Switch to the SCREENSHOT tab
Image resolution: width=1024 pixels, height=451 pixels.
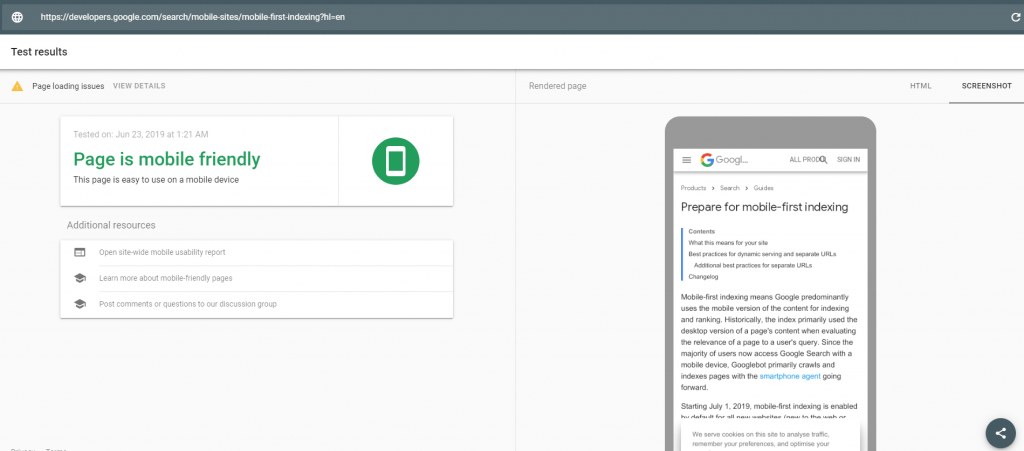(986, 86)
